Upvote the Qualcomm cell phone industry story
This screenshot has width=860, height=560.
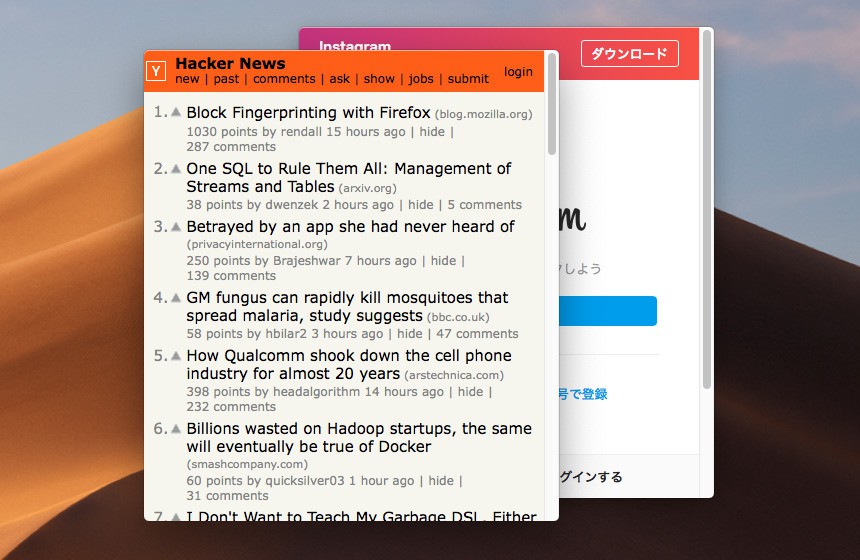tap(176, 356)
